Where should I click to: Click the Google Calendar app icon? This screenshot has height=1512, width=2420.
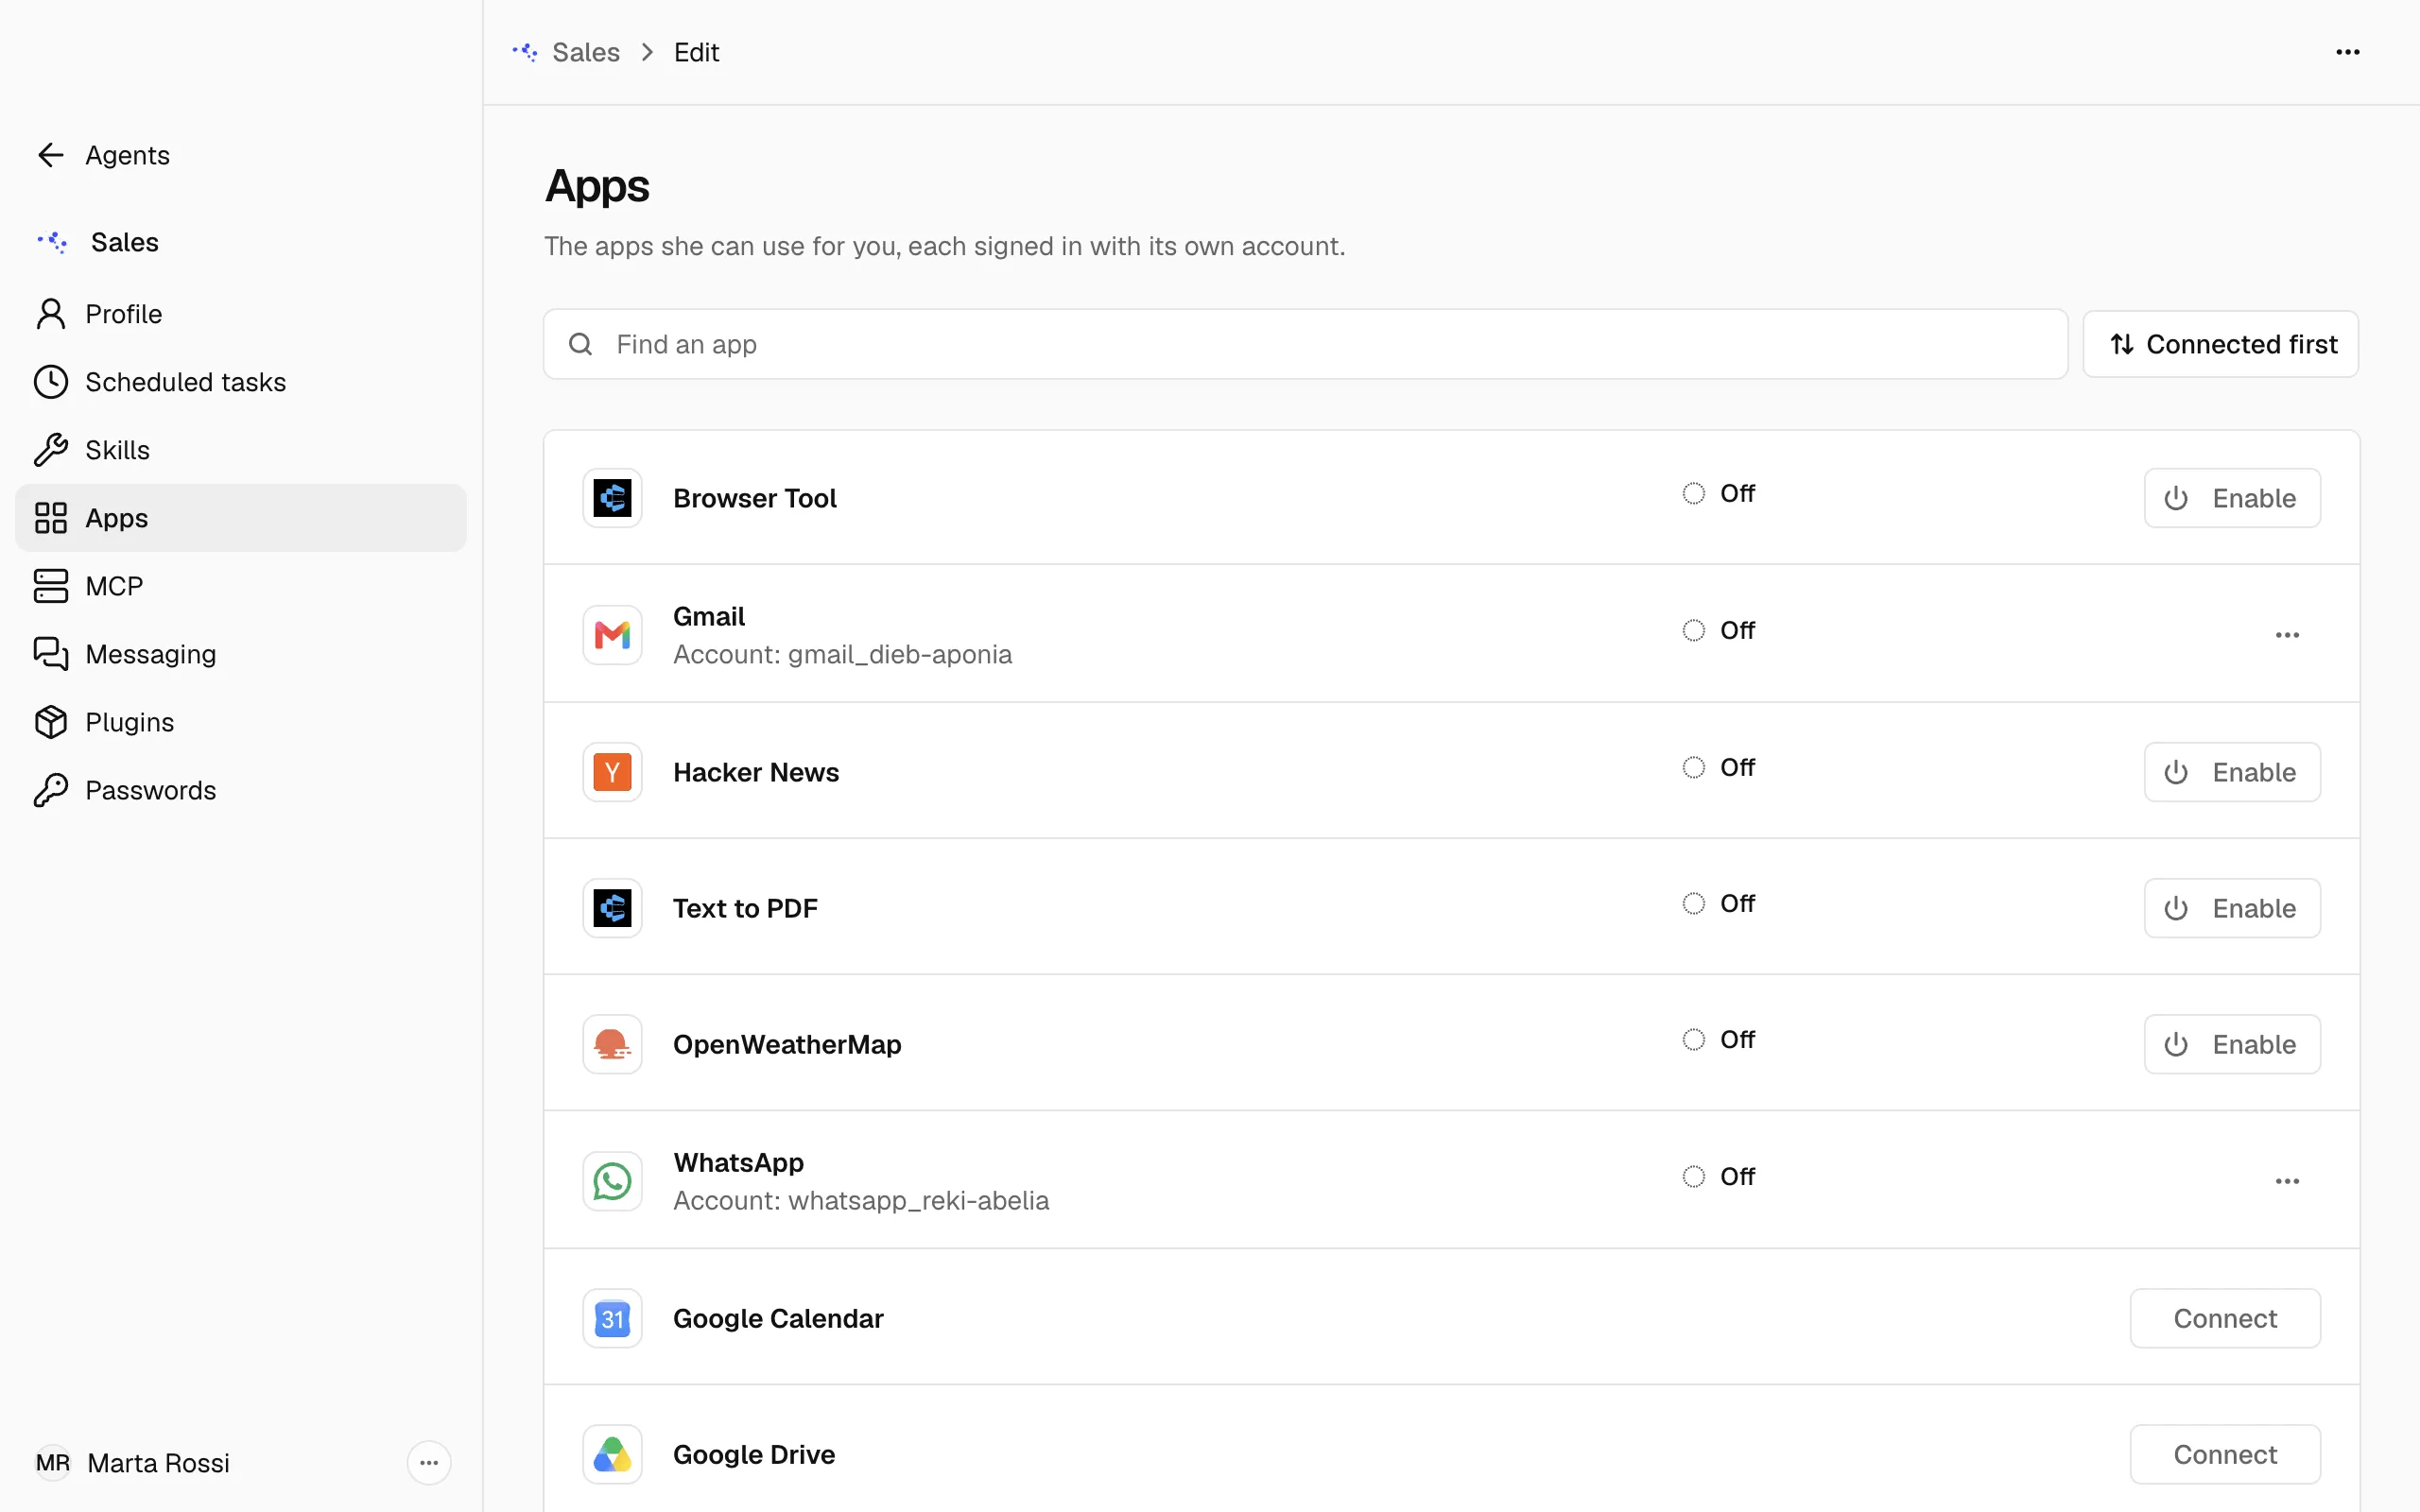click(613, 1318)
